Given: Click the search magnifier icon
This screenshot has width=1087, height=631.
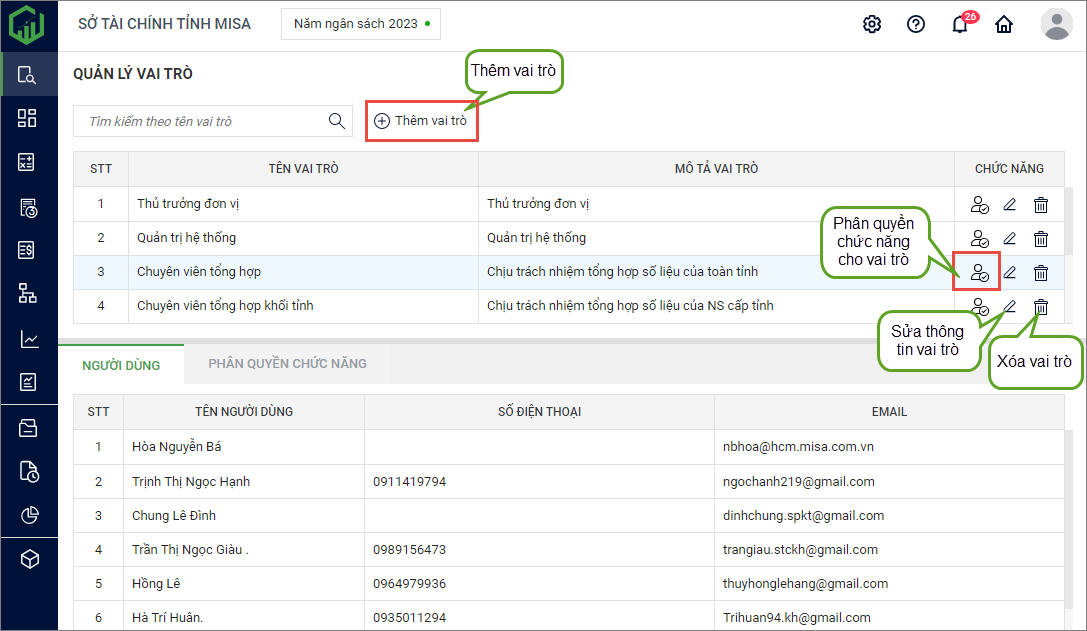Looking at the screenshot, I should [337, 121].
